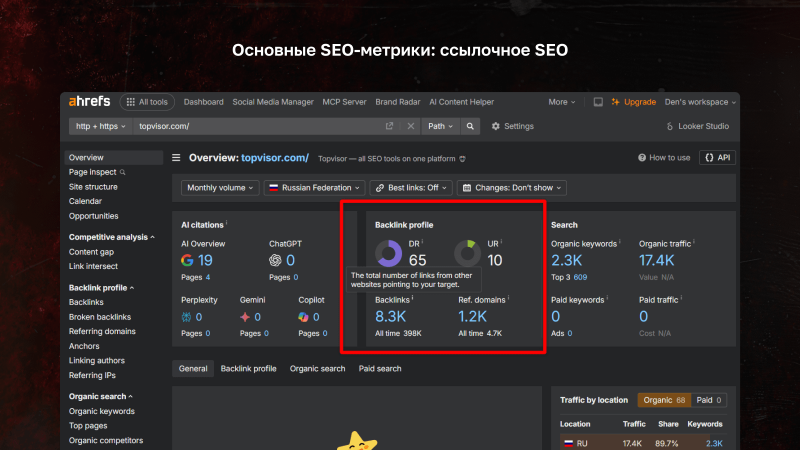Viewport: 800px width, 450px height.
Task: Switch to the Backlink profile tab
Action: (x=248, y=368)
